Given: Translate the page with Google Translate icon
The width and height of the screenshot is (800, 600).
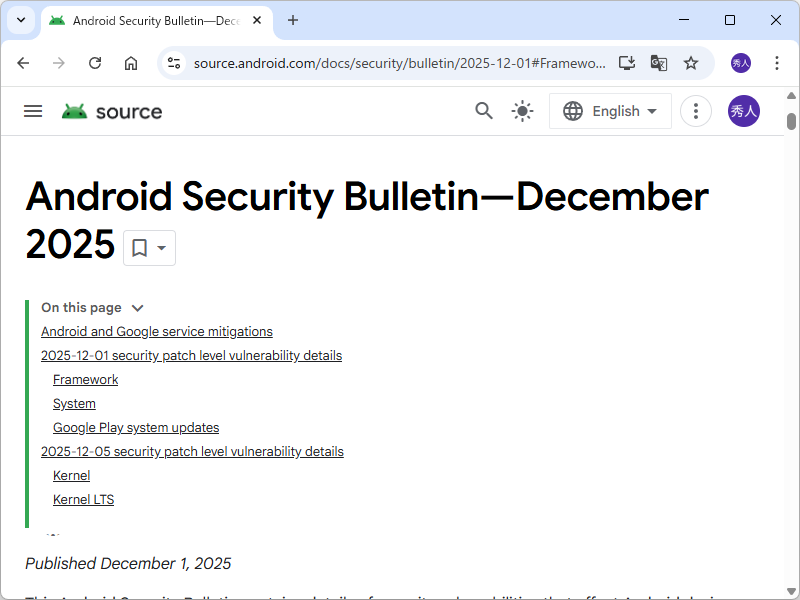Looking at the screenshot, I should [x=659, y=62].
